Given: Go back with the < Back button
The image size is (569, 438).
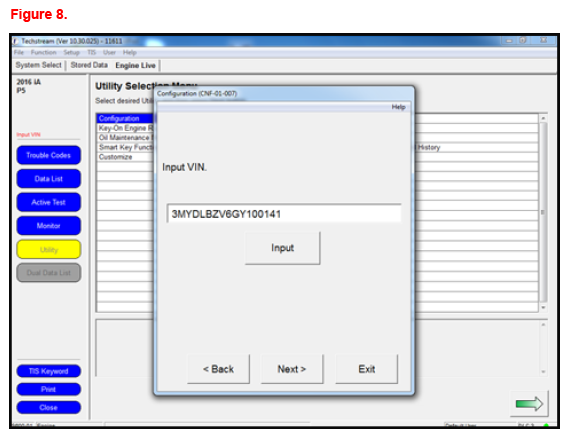Looking at the screenshot, I should [x=218, y=369].
